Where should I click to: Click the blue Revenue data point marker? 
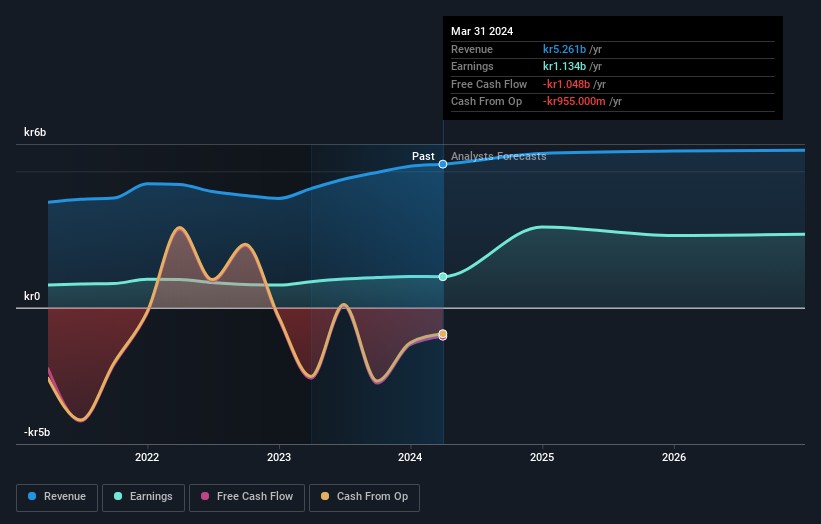click(443, 164)
